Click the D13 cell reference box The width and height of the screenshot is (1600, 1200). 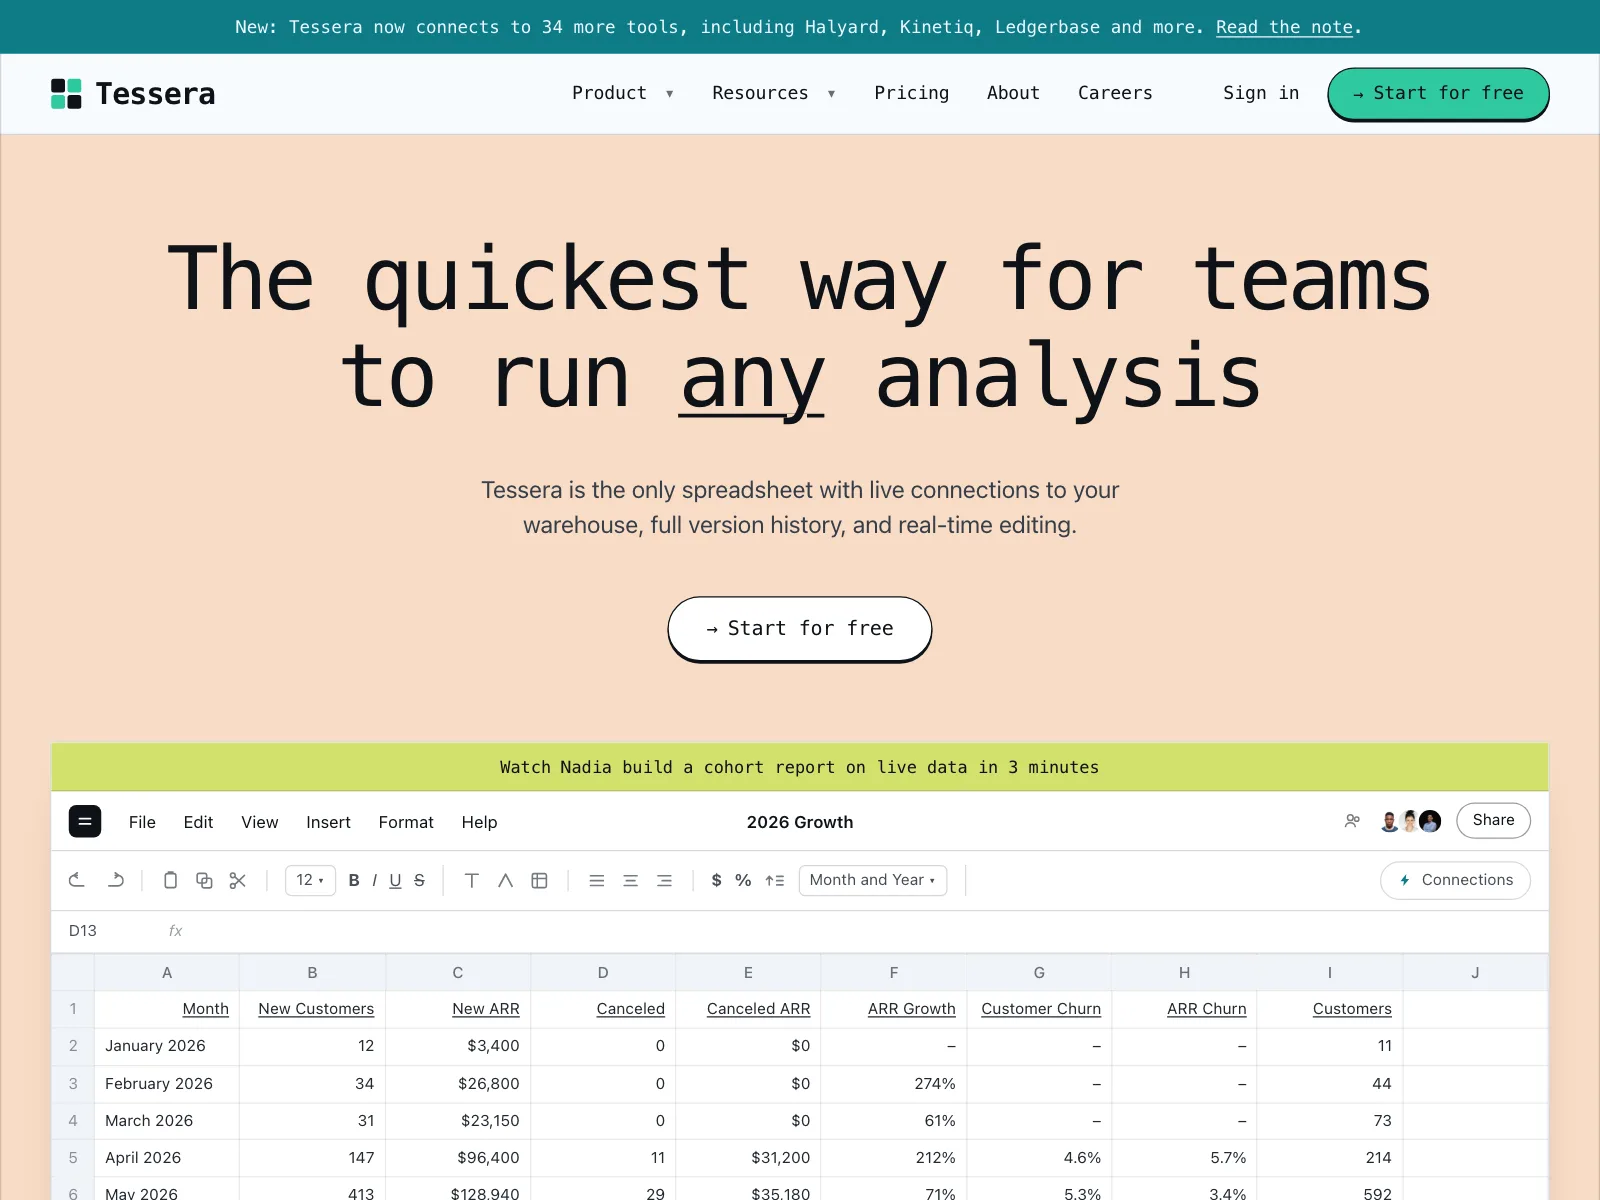[83, 931]
